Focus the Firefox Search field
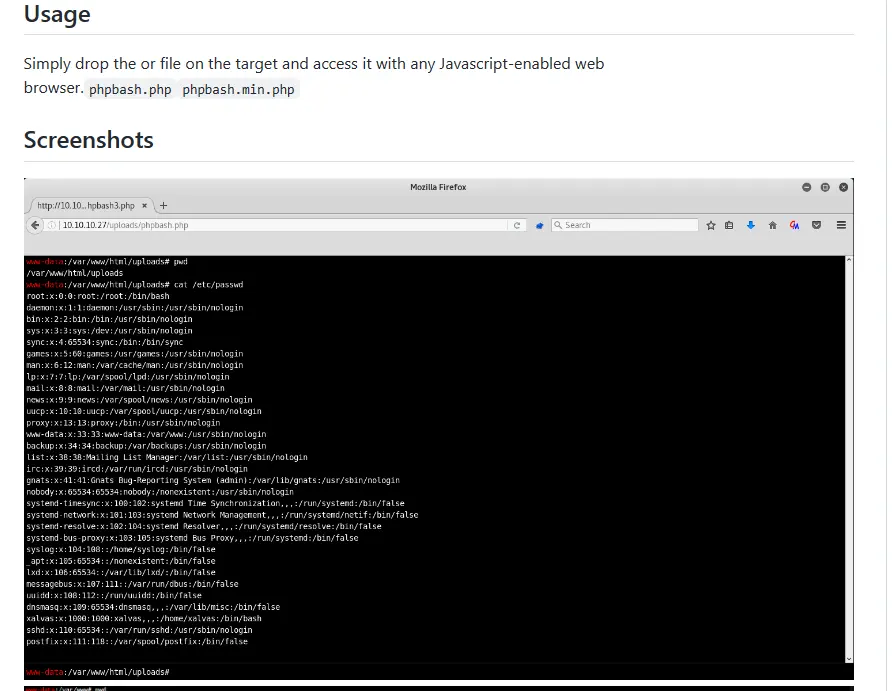 625,225
